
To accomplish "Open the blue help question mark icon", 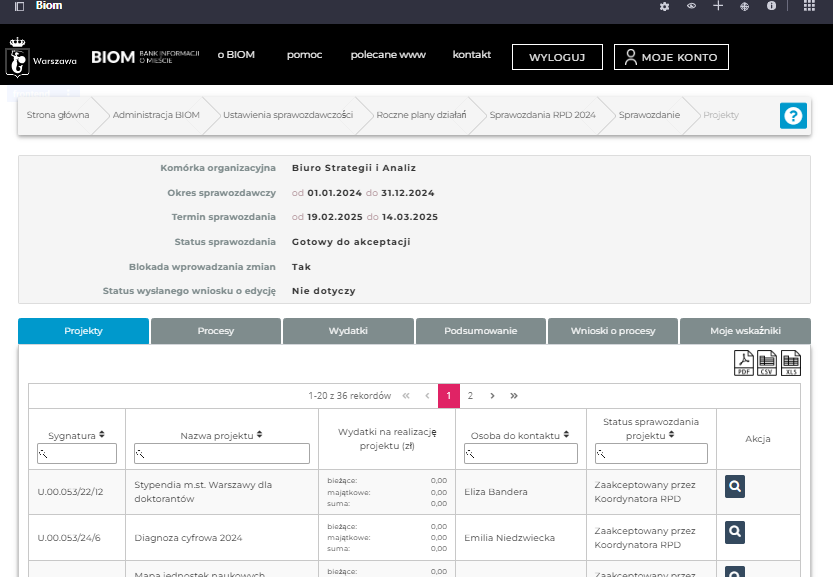I will [793, 116].
